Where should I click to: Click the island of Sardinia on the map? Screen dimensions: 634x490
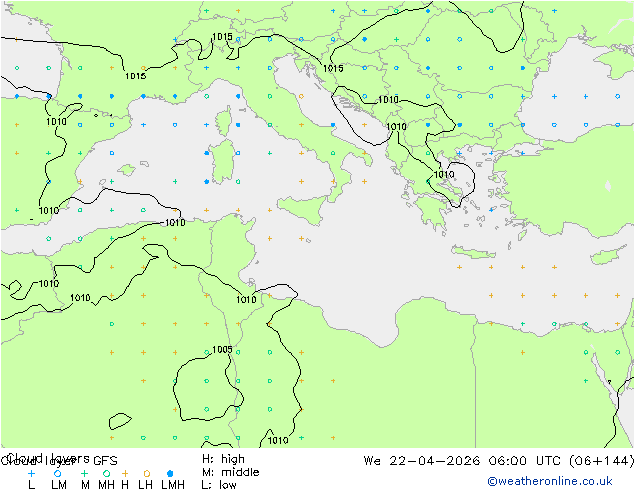pyautogui.click(x=222, y=162)
